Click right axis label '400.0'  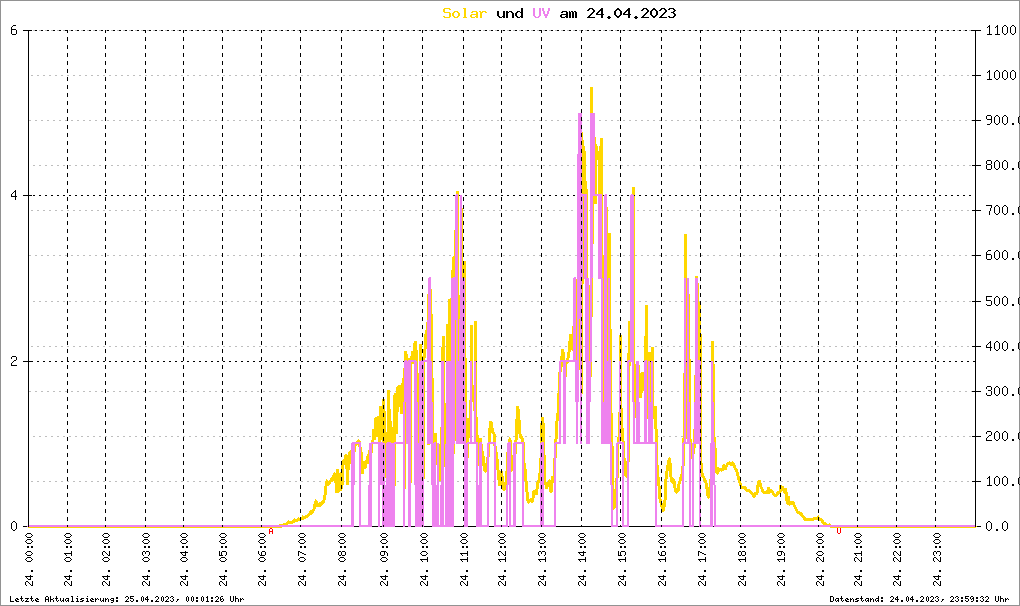point(1002,346)
